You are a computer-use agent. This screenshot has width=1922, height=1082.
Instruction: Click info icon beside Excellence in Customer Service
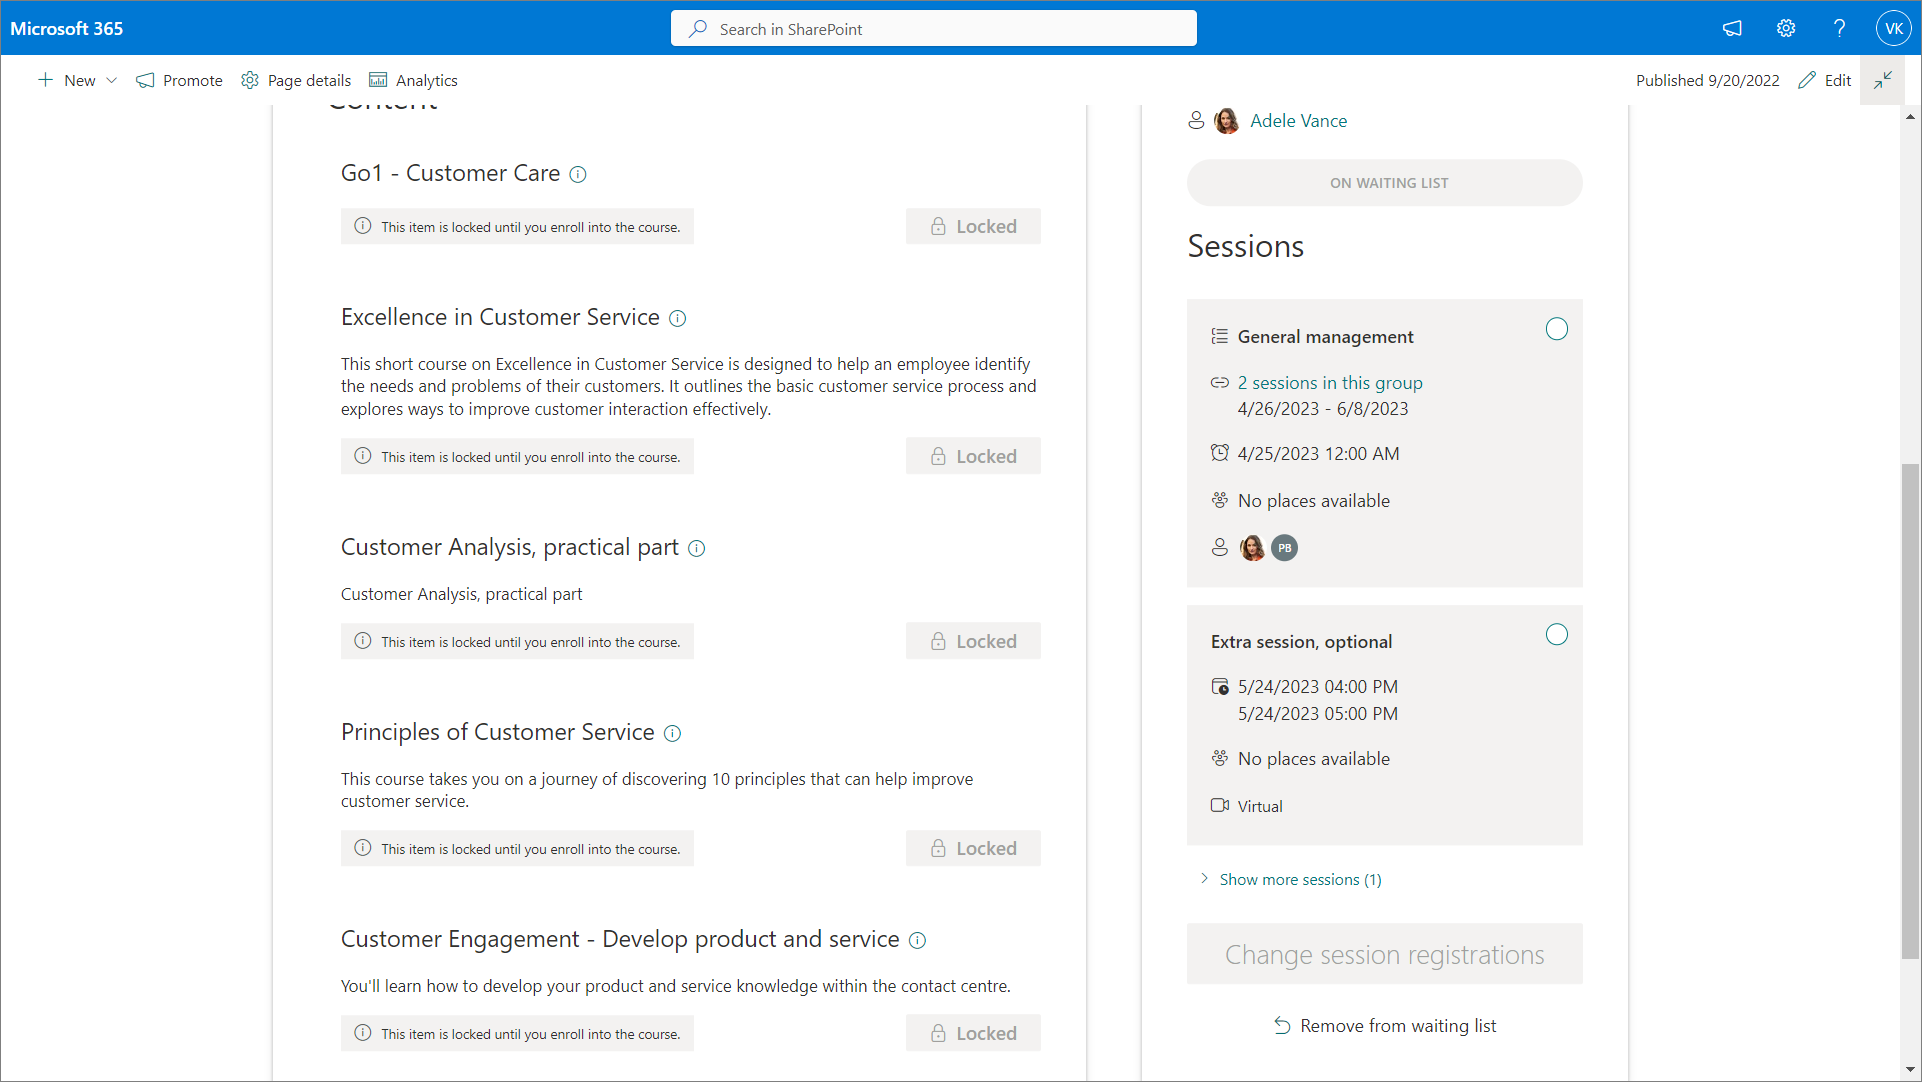(x=677, y=319)
